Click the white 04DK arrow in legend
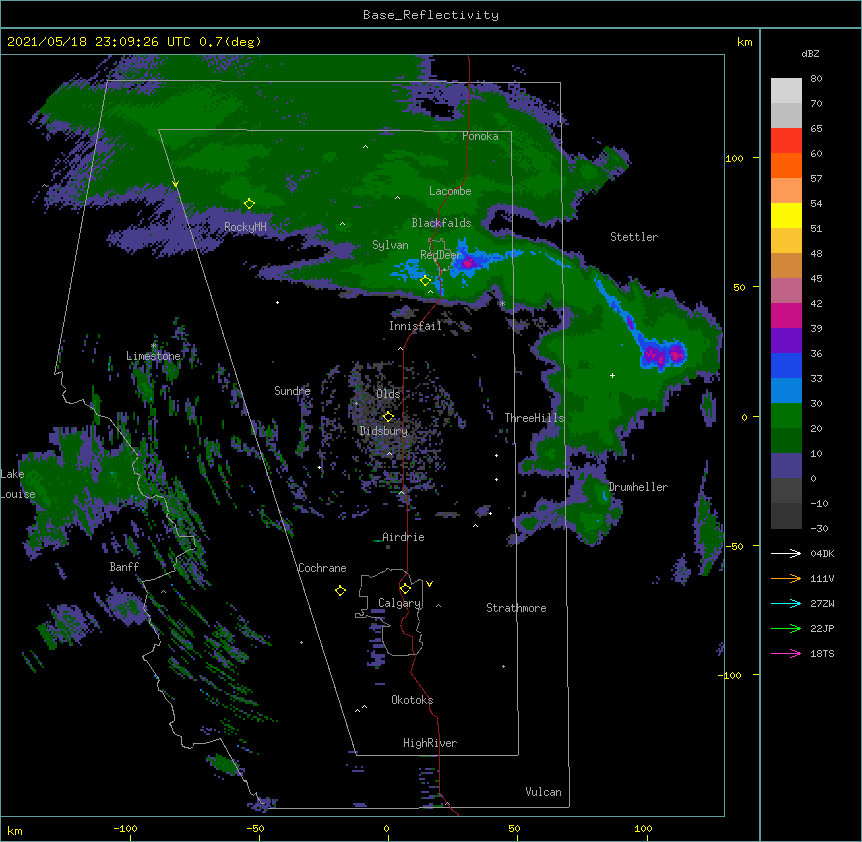 click(x=786, y=553)
